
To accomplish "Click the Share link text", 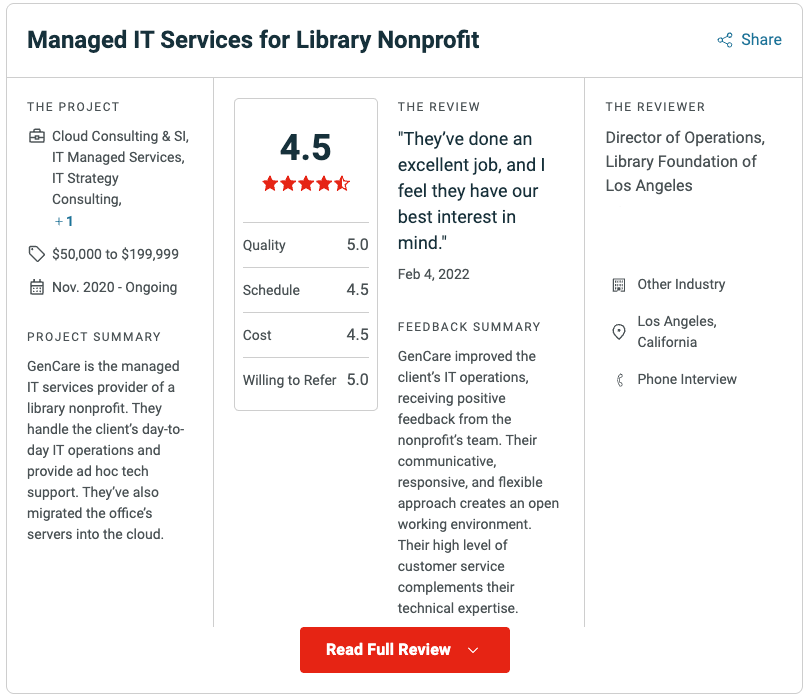I will coord(761,40).
